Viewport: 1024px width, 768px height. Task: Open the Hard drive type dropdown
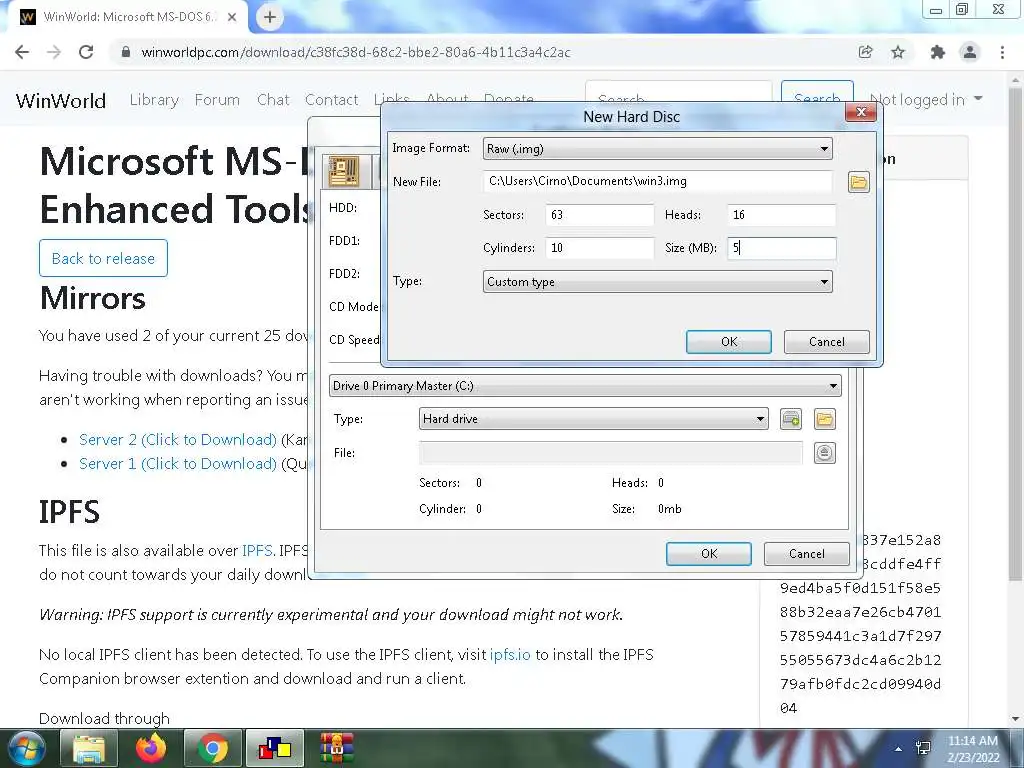point(593,419)
